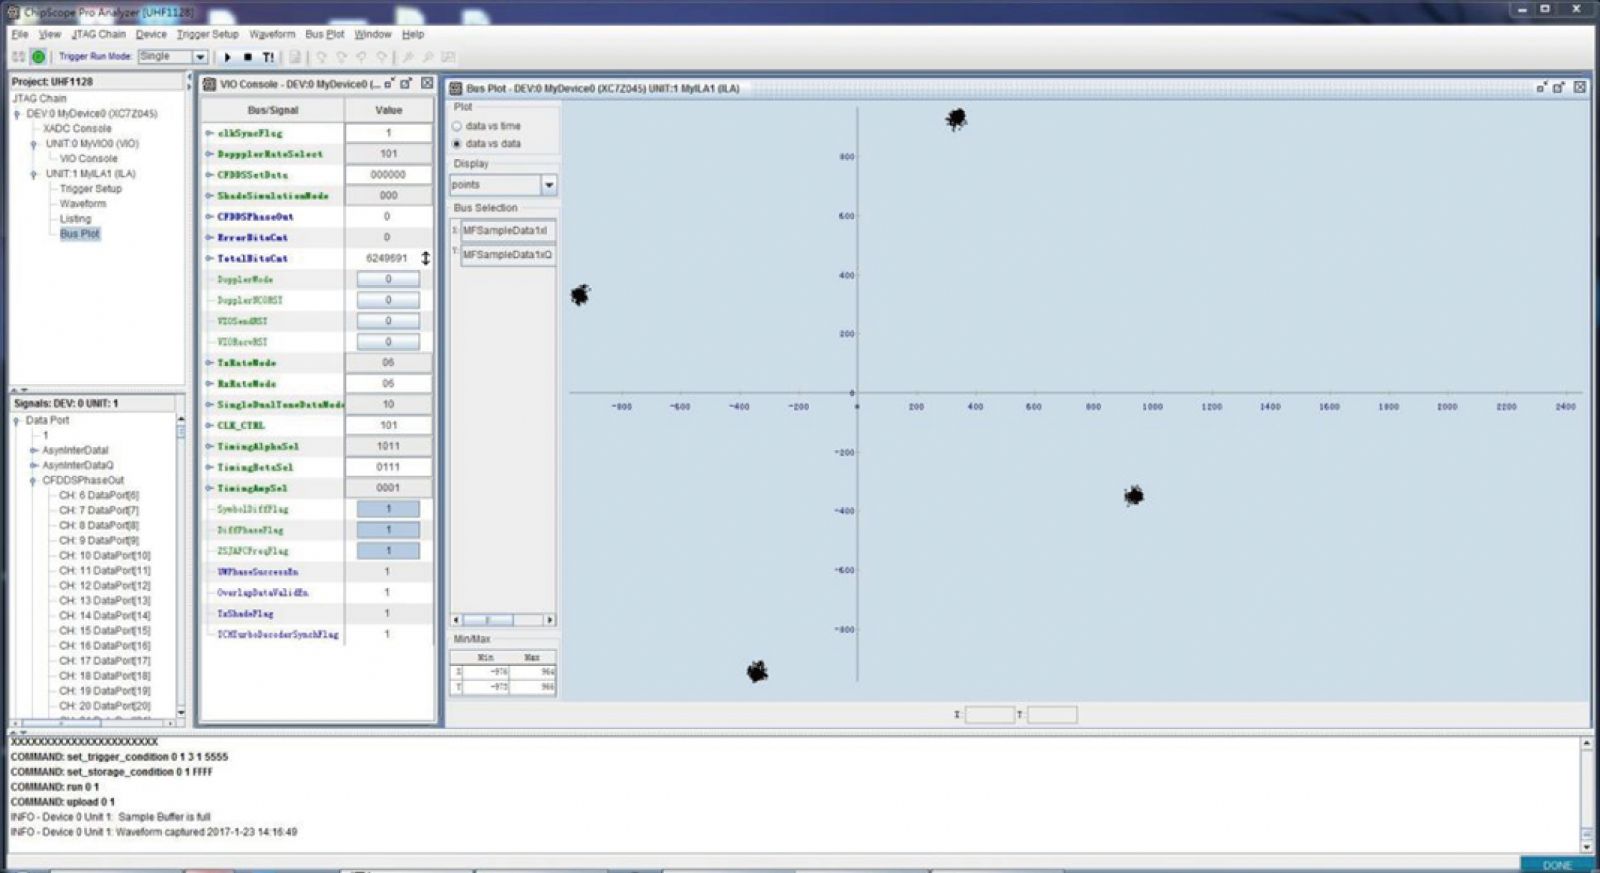The height and width of the screenshot is (873, 1600).
Task: Click the X coordinate readout field
Action: 989,715
